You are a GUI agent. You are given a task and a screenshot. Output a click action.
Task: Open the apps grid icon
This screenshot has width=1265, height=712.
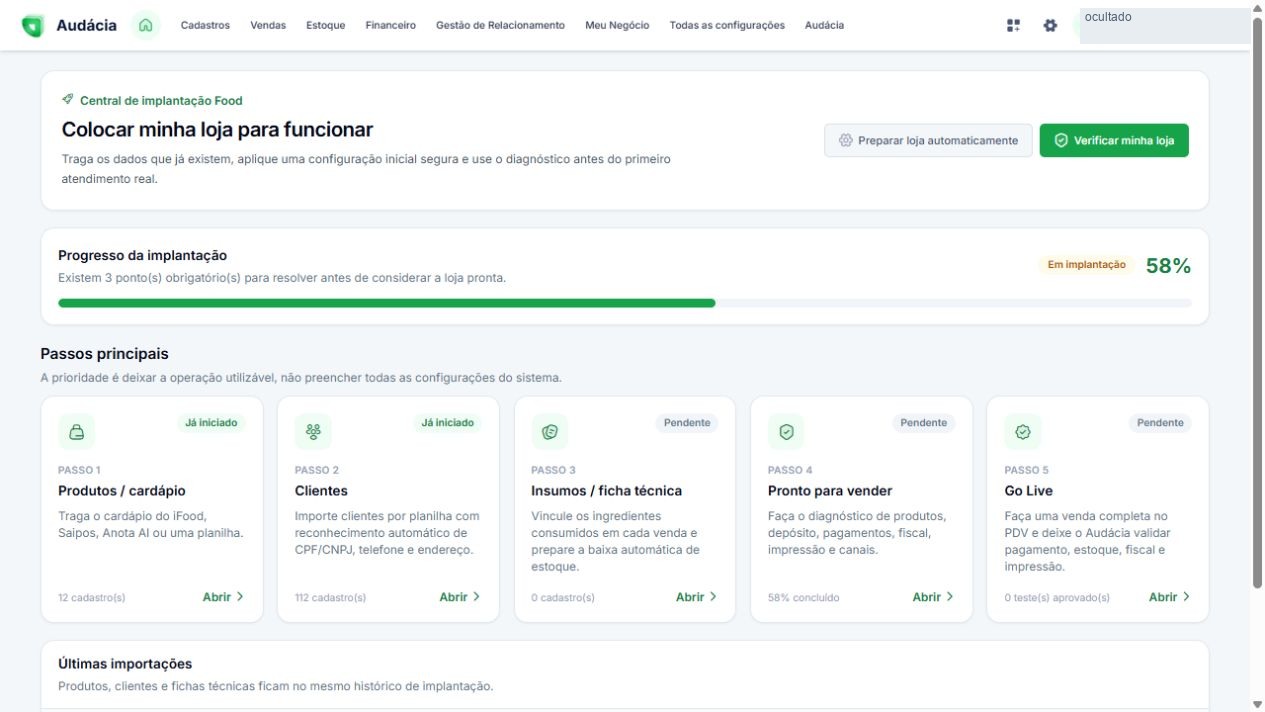1014,26
